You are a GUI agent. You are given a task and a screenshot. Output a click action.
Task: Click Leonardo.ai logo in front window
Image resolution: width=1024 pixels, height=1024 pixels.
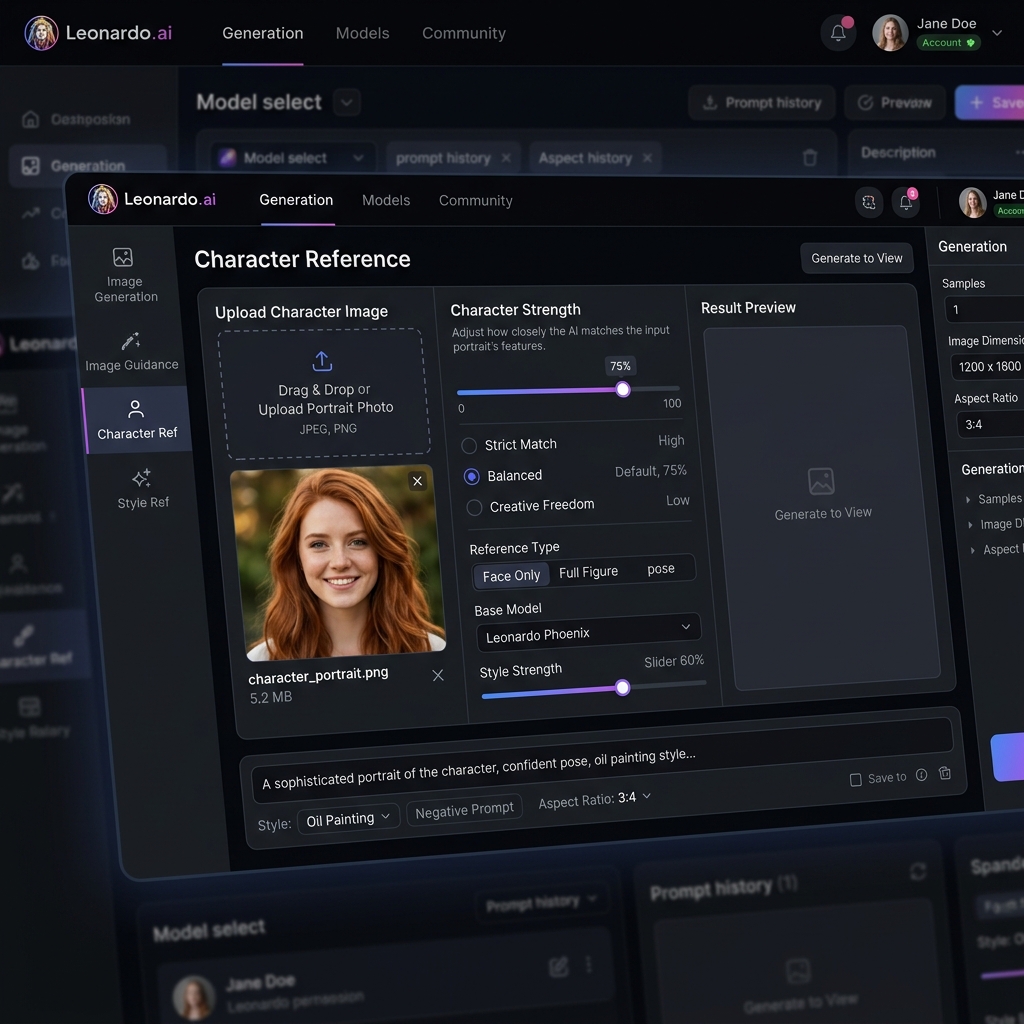click(152, 199)
